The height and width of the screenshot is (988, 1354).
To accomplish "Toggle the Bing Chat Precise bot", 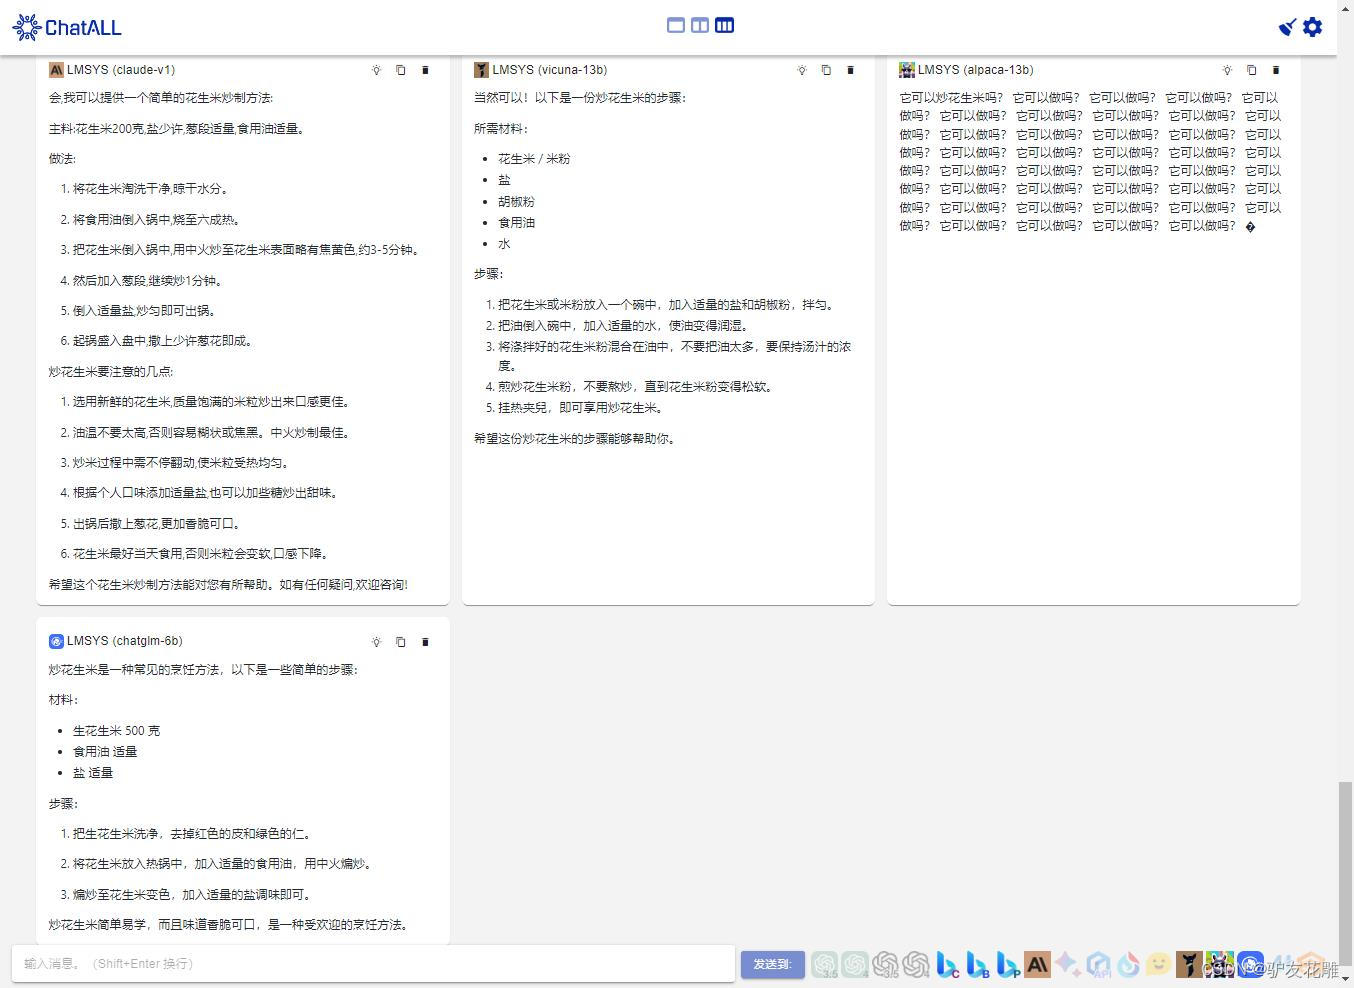I will point(1008,964).
